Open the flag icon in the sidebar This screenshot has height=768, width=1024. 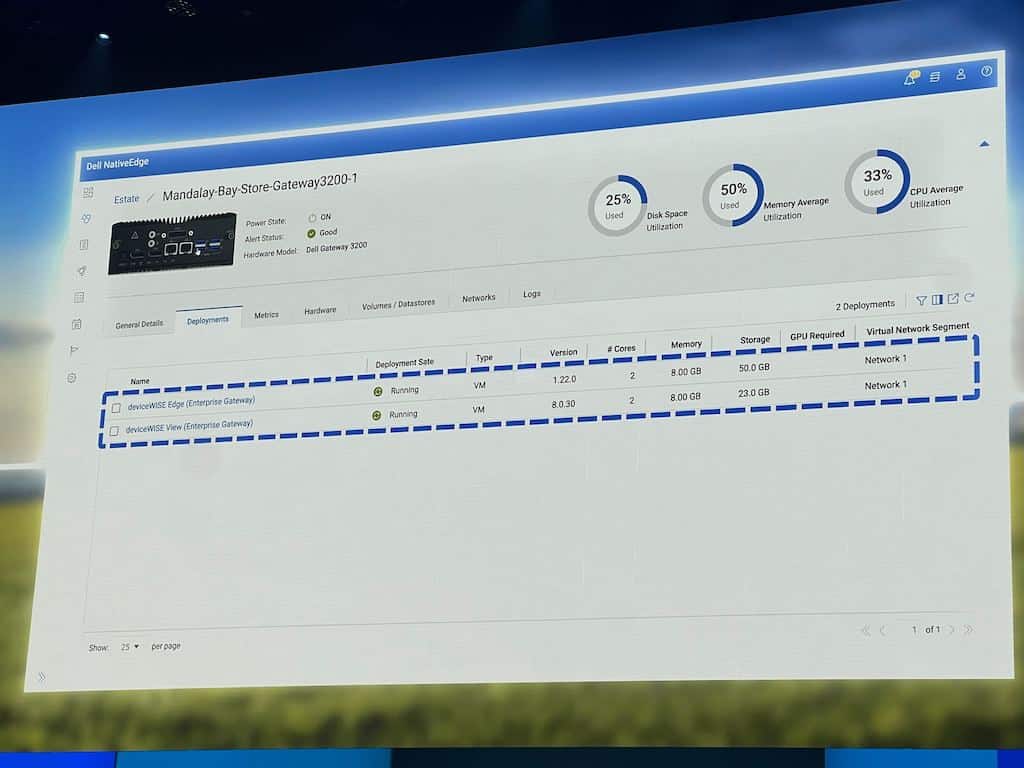point(74,350)
